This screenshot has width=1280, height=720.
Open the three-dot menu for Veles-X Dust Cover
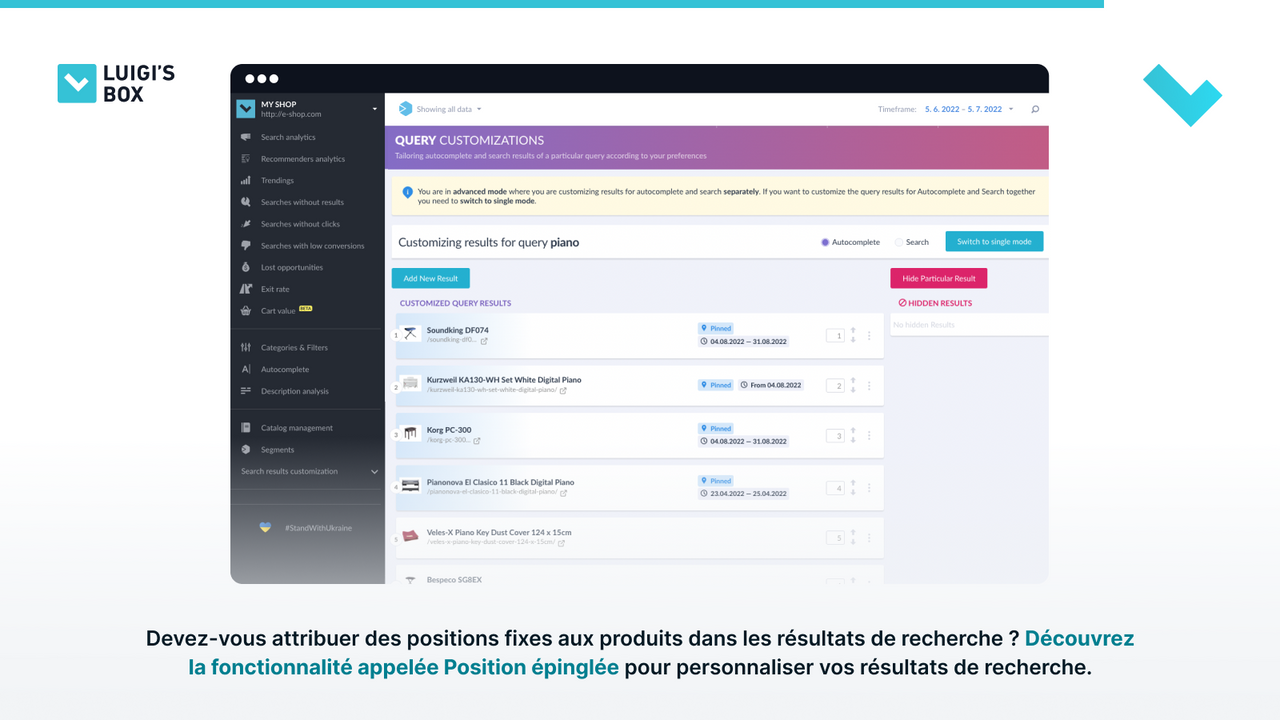pyautogui.click(x=869, y=538)
